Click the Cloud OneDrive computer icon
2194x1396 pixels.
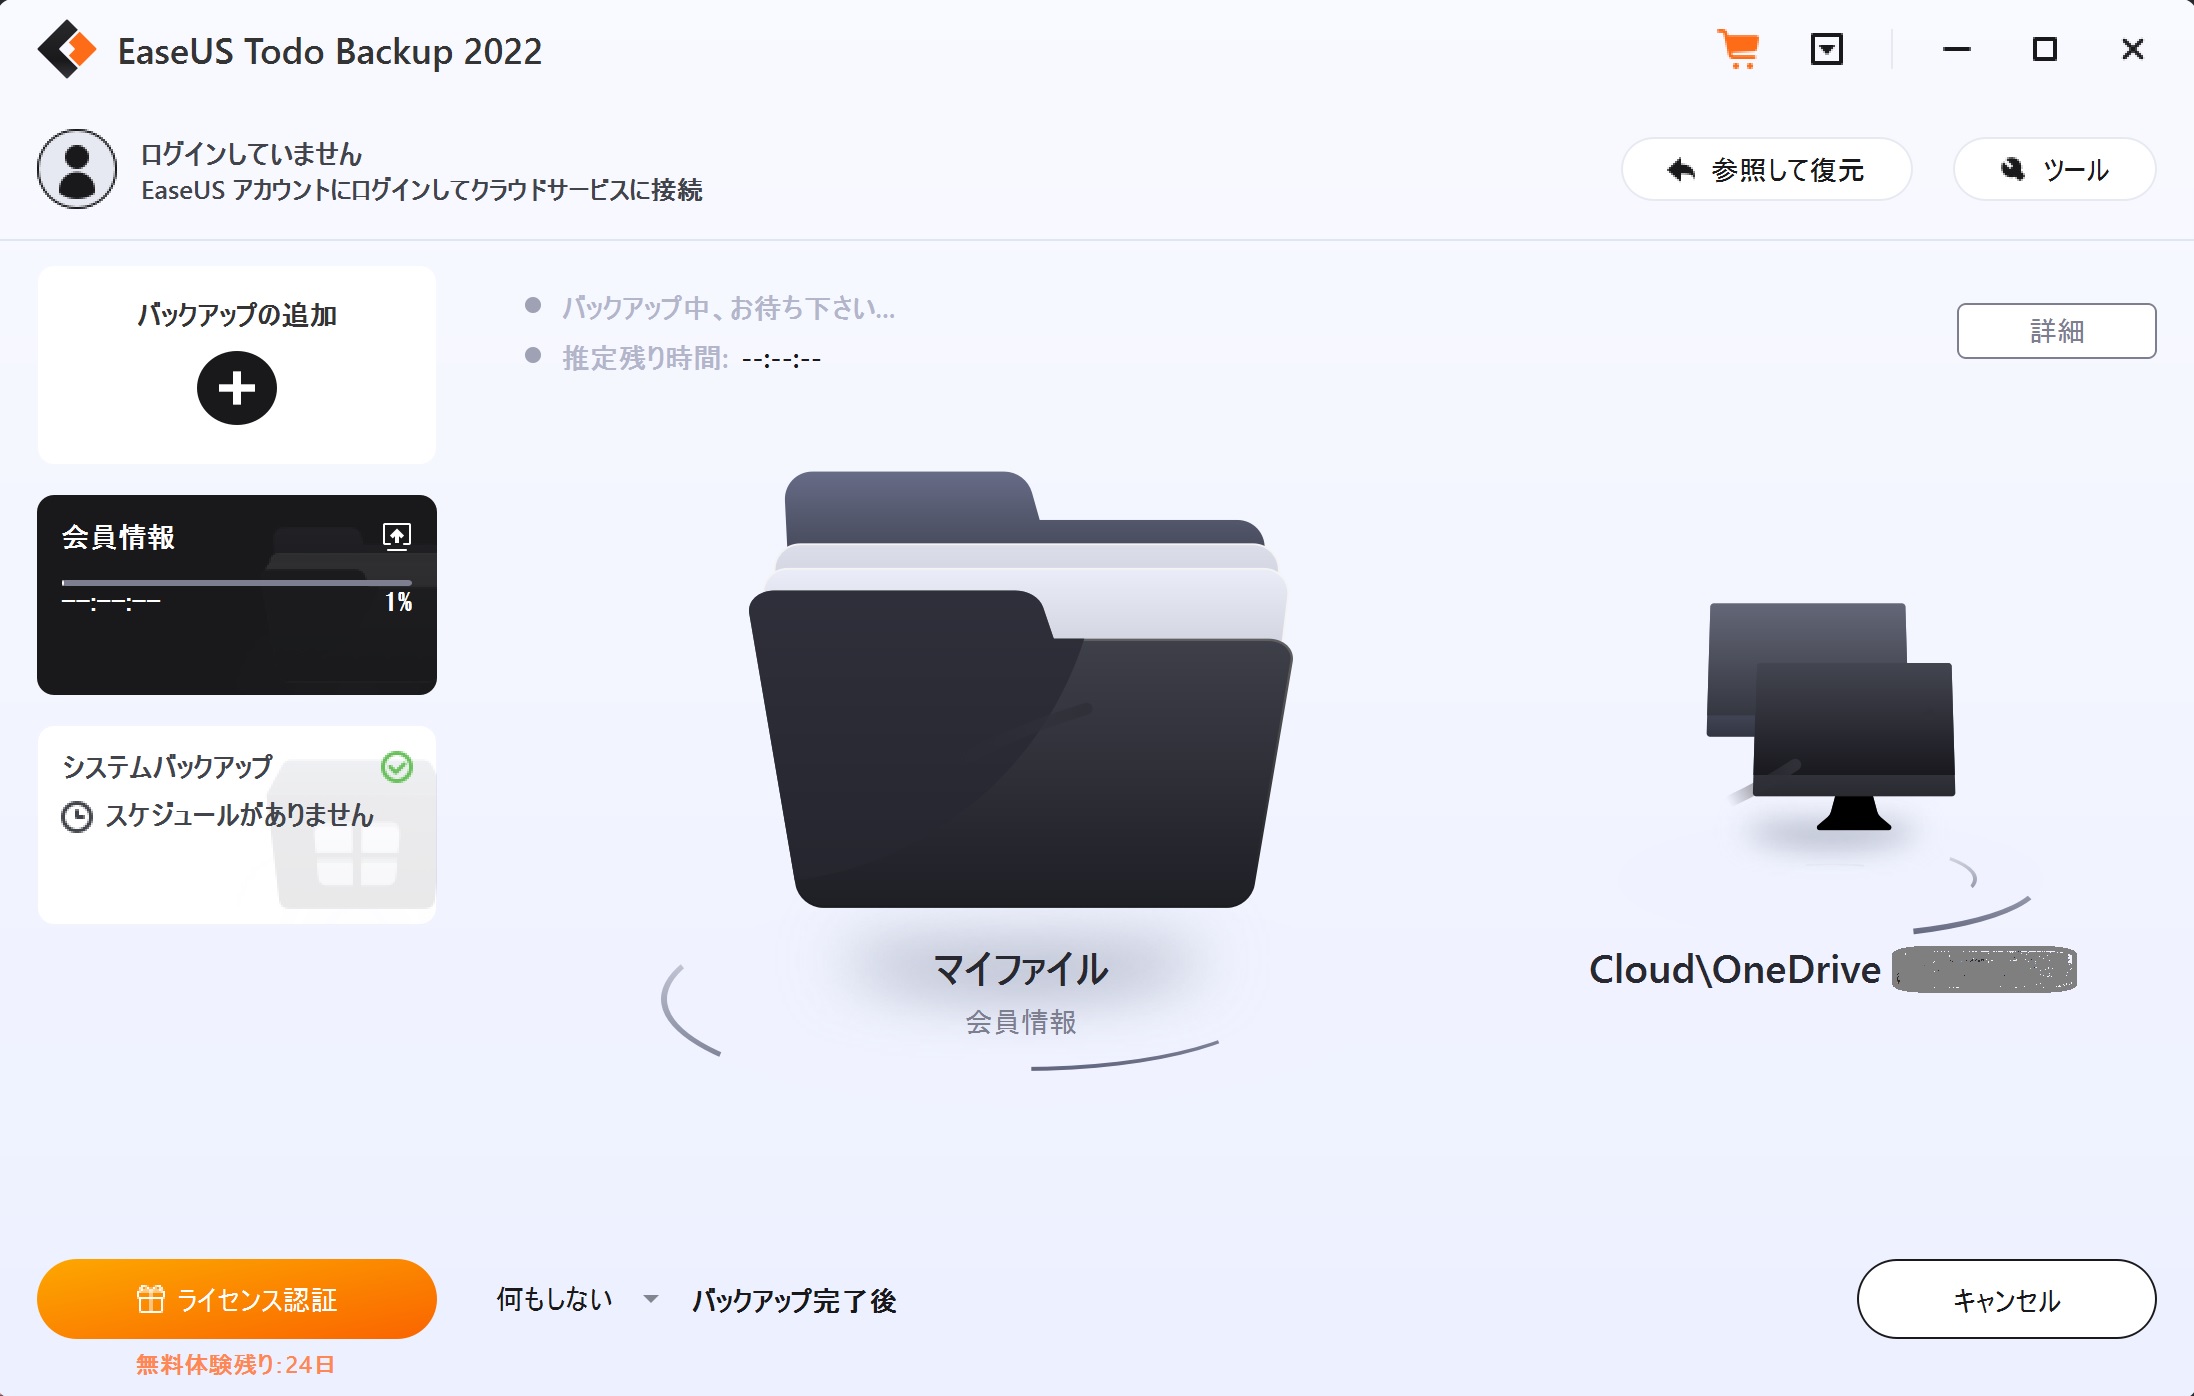pos(1831,716)
